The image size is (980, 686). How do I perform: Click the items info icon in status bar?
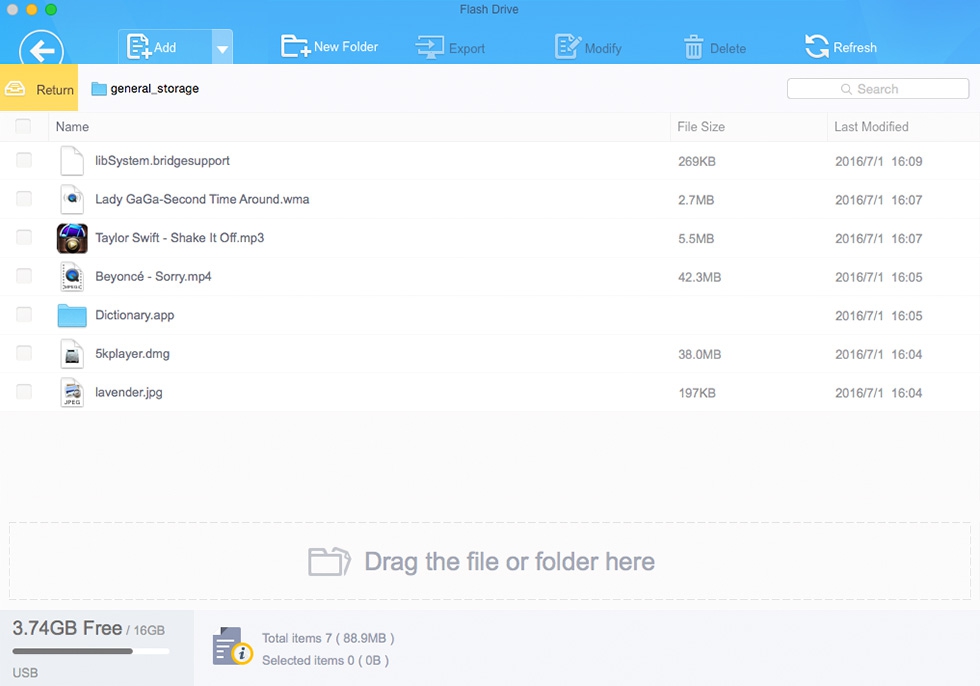coord(232,647)
